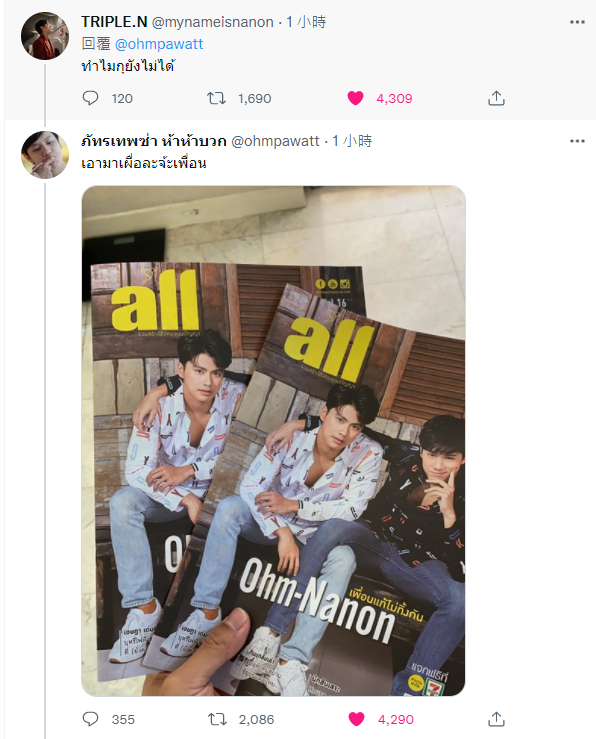The width and height of the screenshot is (596, 739).
Task: Unlike the TRIPLE.N tweet heart icon
Action: coord(355,98)
